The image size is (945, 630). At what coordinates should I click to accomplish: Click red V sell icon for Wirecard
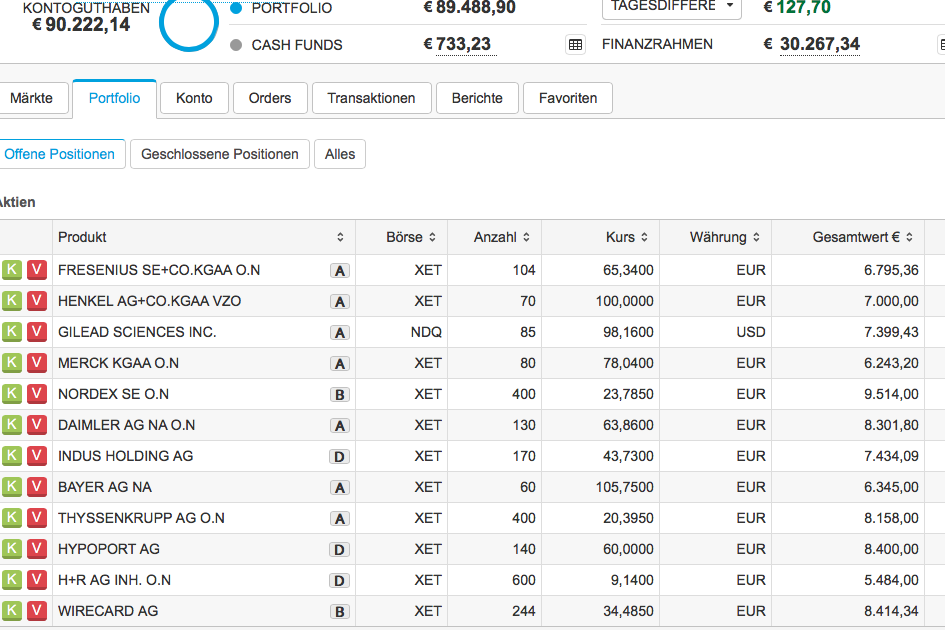pos(37,611)
